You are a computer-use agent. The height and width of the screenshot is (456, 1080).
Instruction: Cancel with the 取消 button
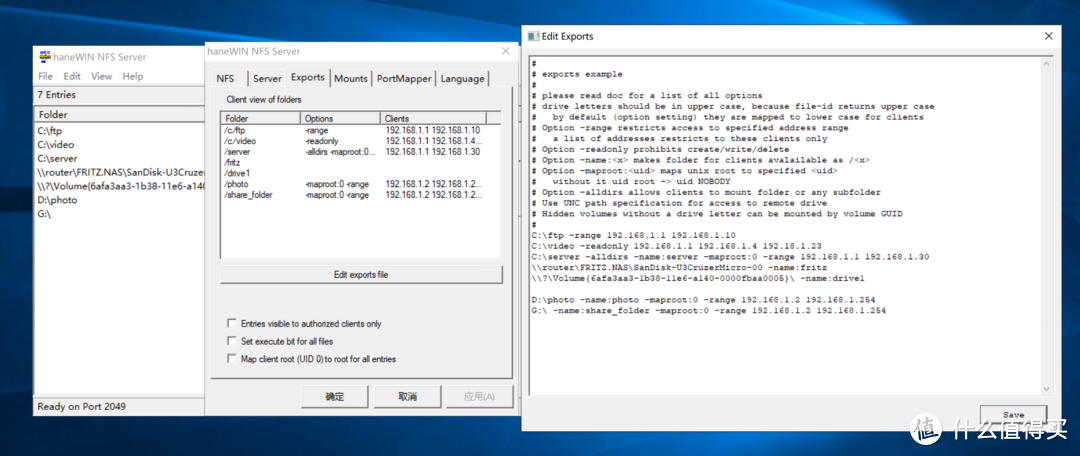pyautogui.click(x=407, y=397)
